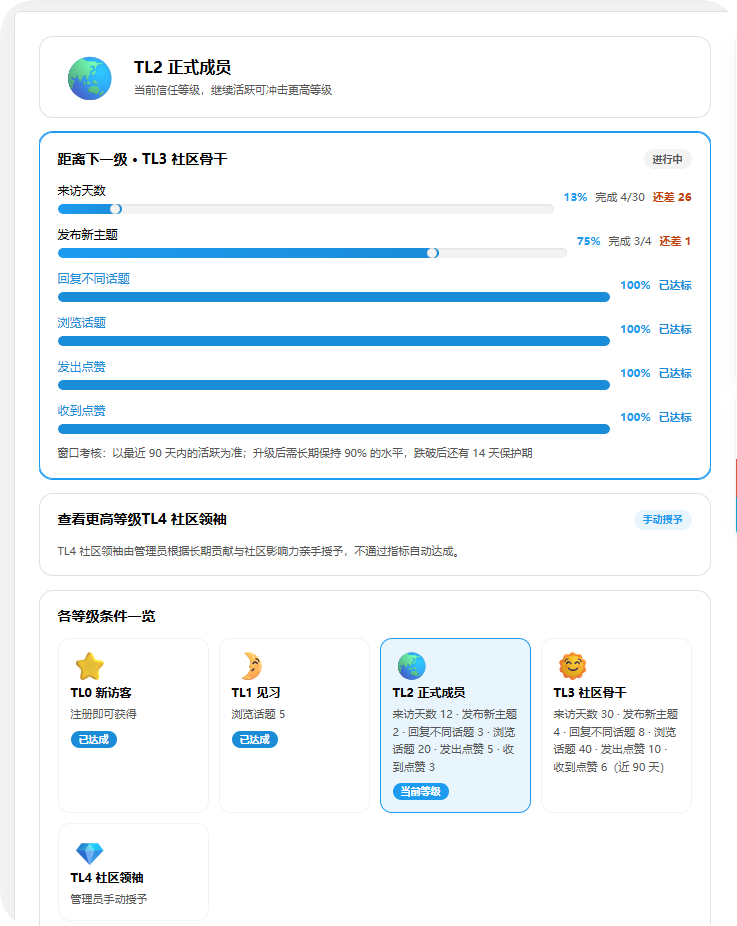737x926 pixels.
Task: Click the 各等级条件一览 heading
Action: pos(106,617)
